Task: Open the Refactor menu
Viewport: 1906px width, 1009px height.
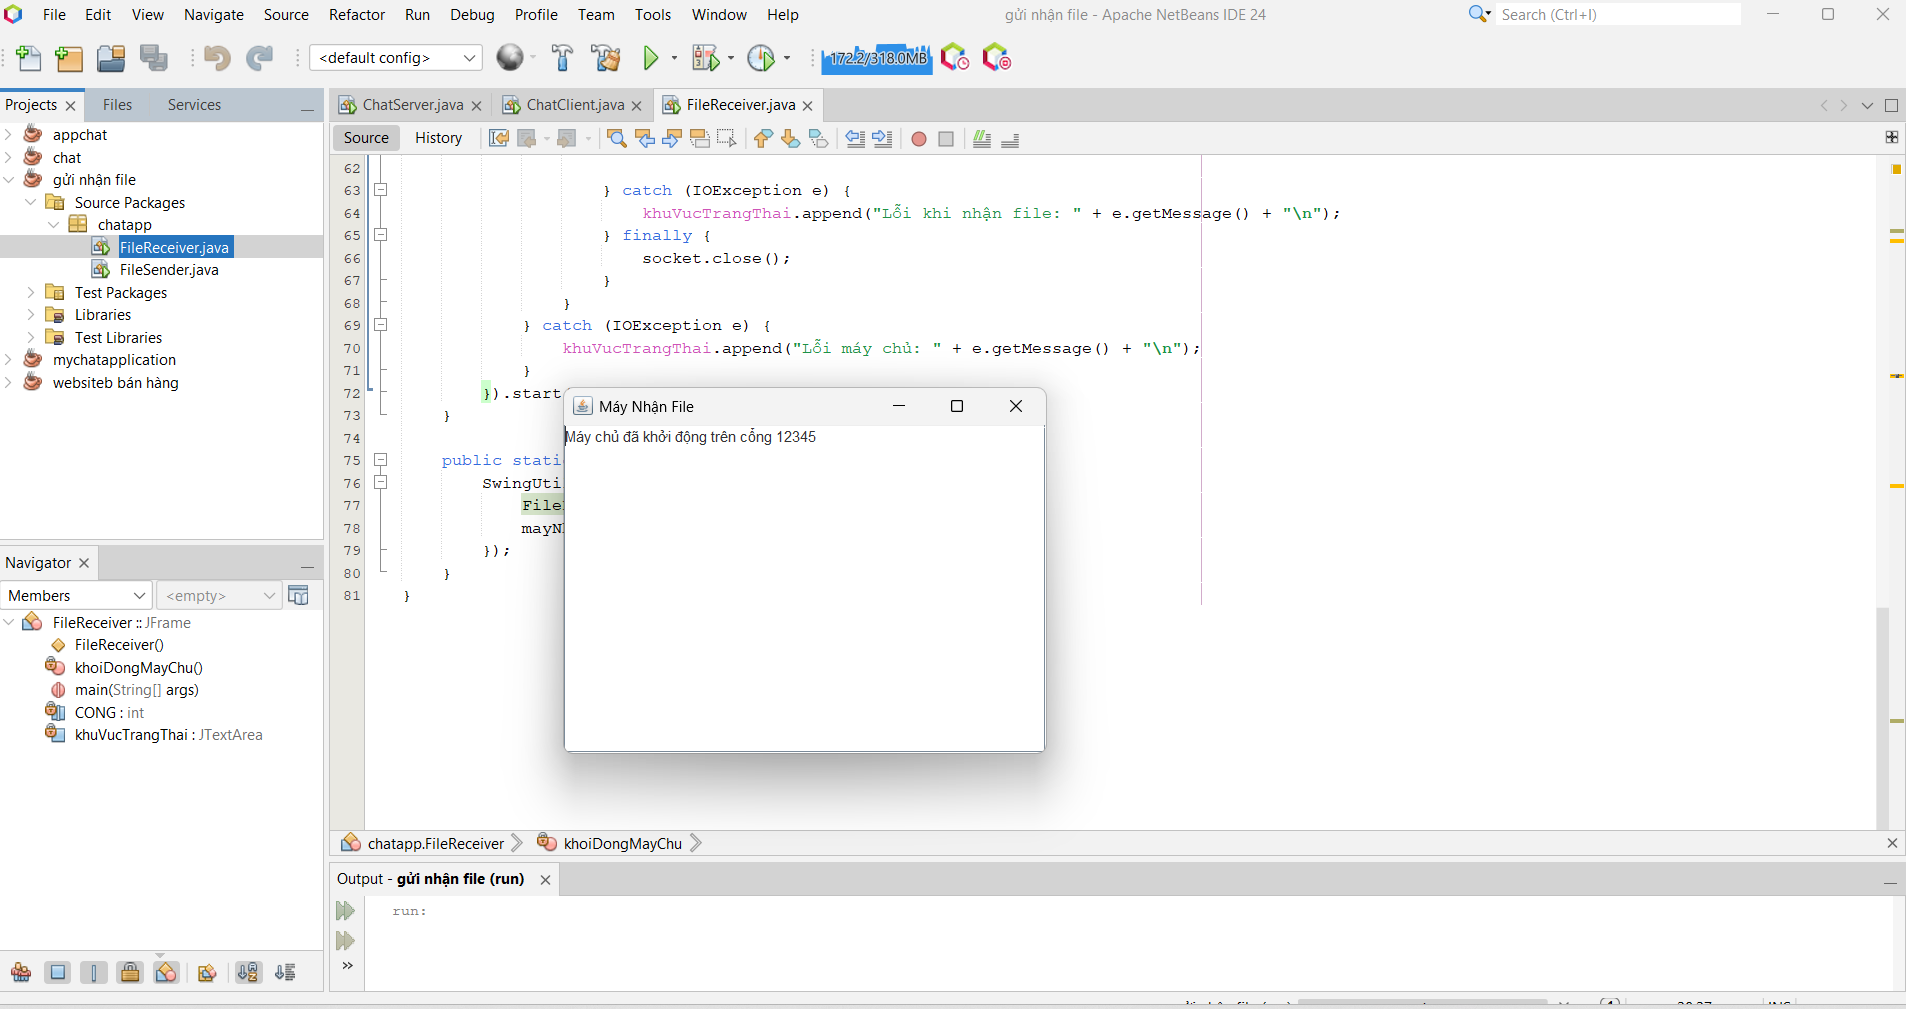Action: 356,15
